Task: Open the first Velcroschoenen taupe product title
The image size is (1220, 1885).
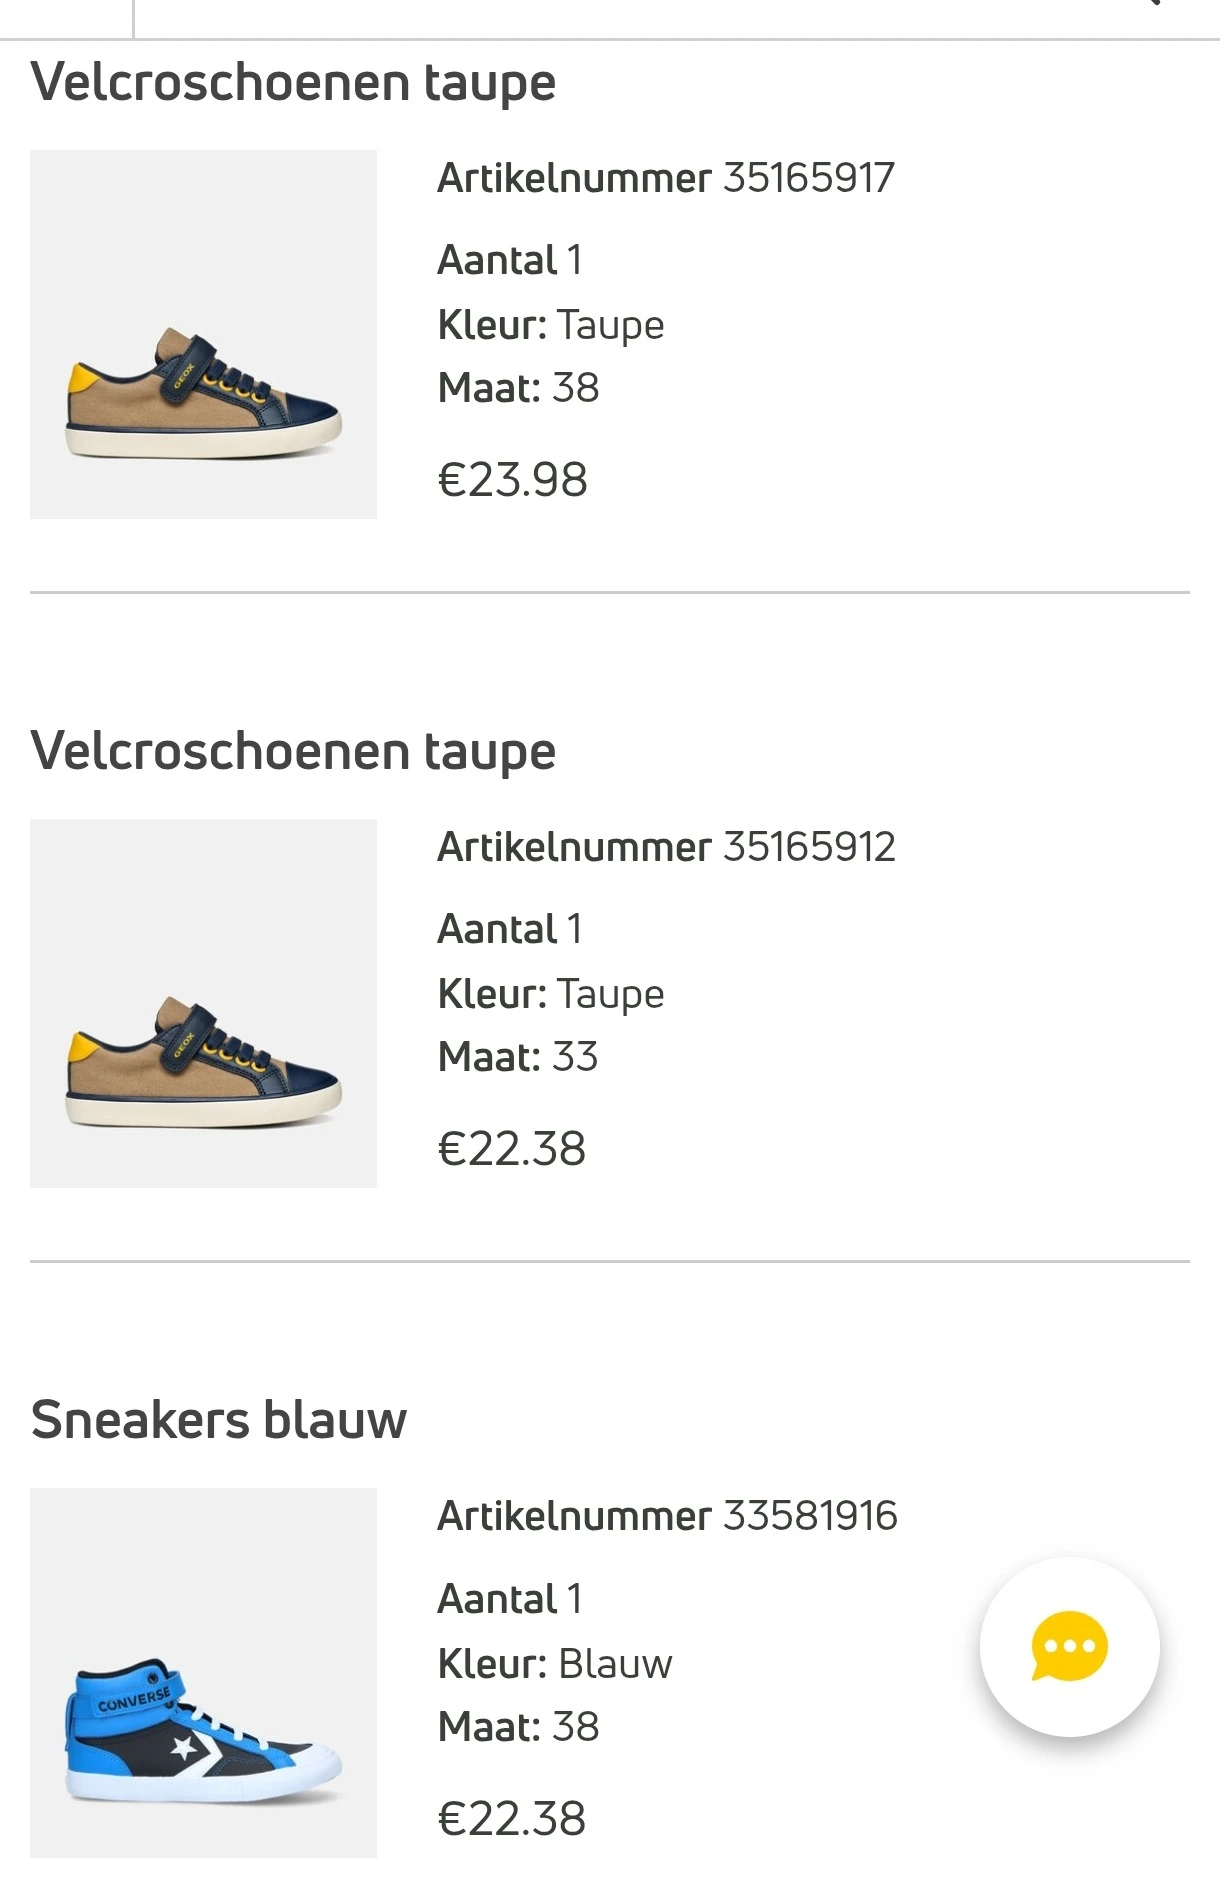Action: point(294,83)
